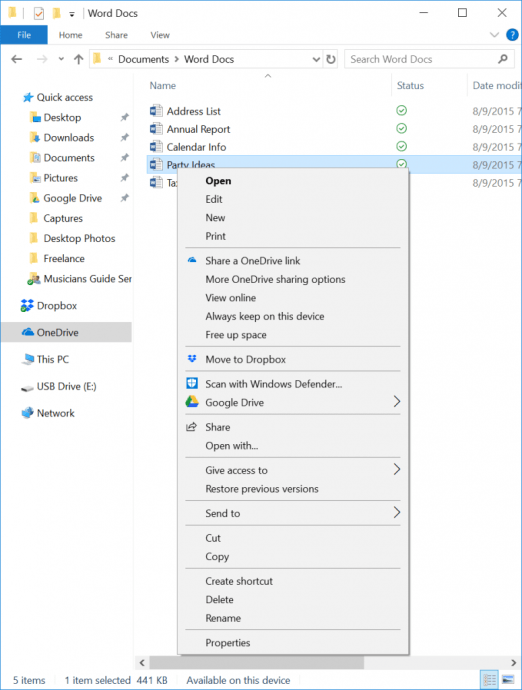Click the Forward navigation arrow

(x=42, y=59)
